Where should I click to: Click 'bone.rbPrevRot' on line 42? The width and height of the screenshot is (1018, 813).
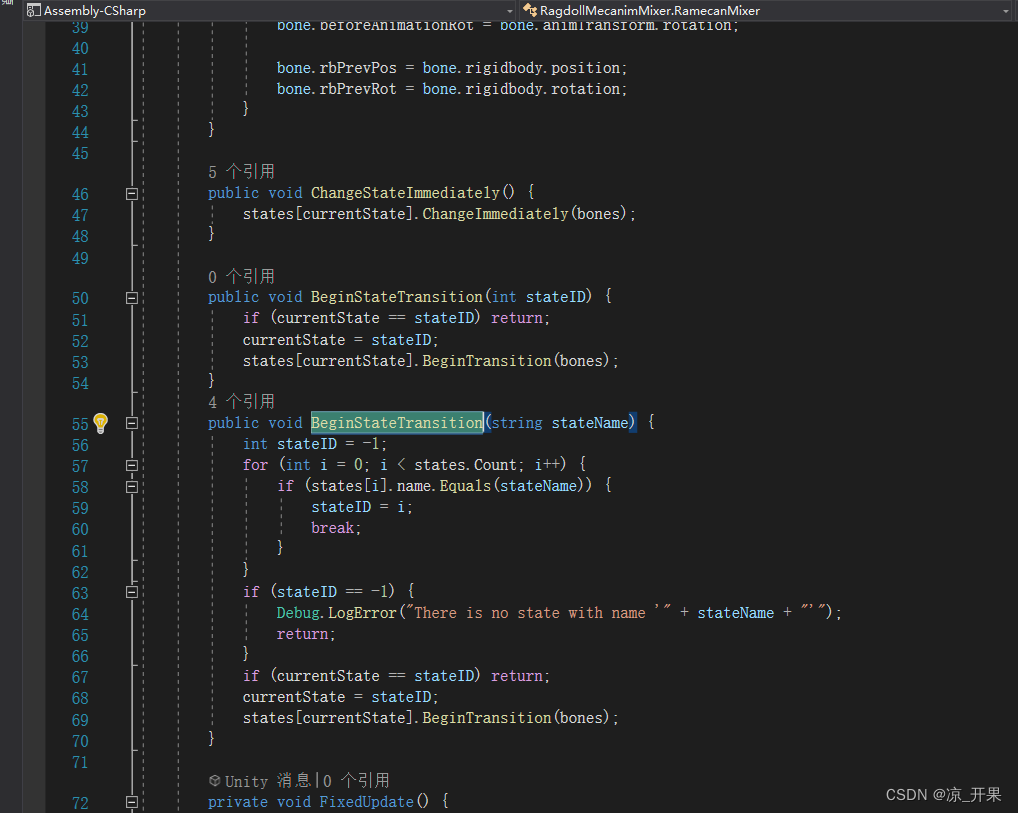[x=336, y=89]
